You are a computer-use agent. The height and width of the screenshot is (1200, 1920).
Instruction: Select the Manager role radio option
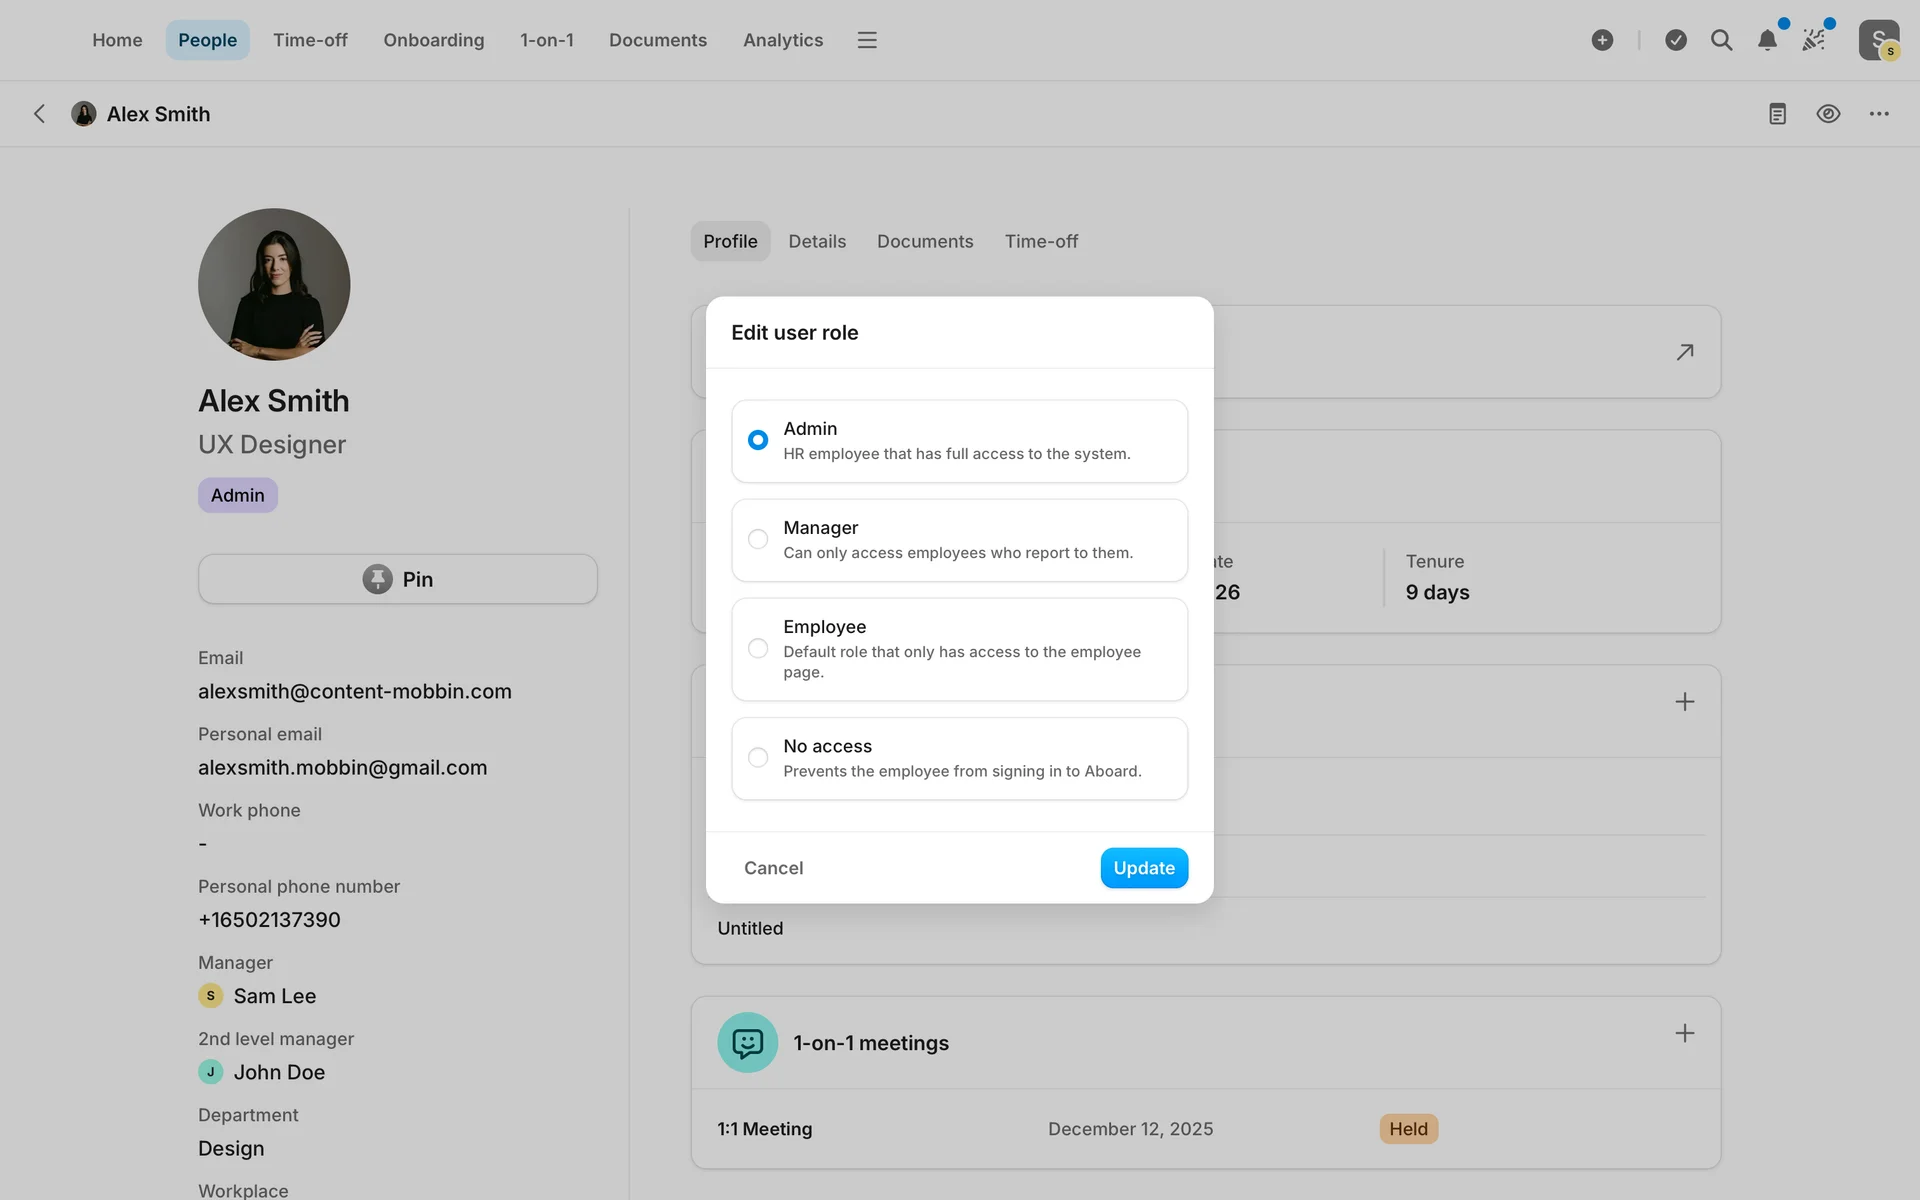[758, 539]
